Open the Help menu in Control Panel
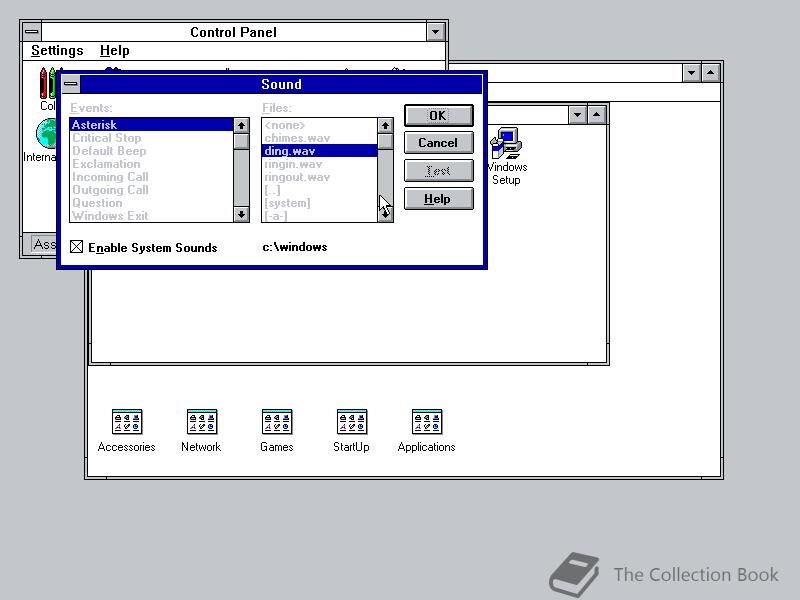 [115, 51]
